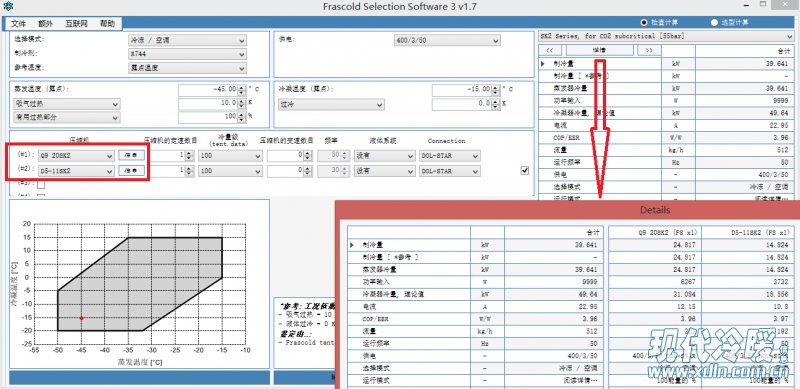
Task: Select the 选型计算 radio button
Action: tap(714, 22)
